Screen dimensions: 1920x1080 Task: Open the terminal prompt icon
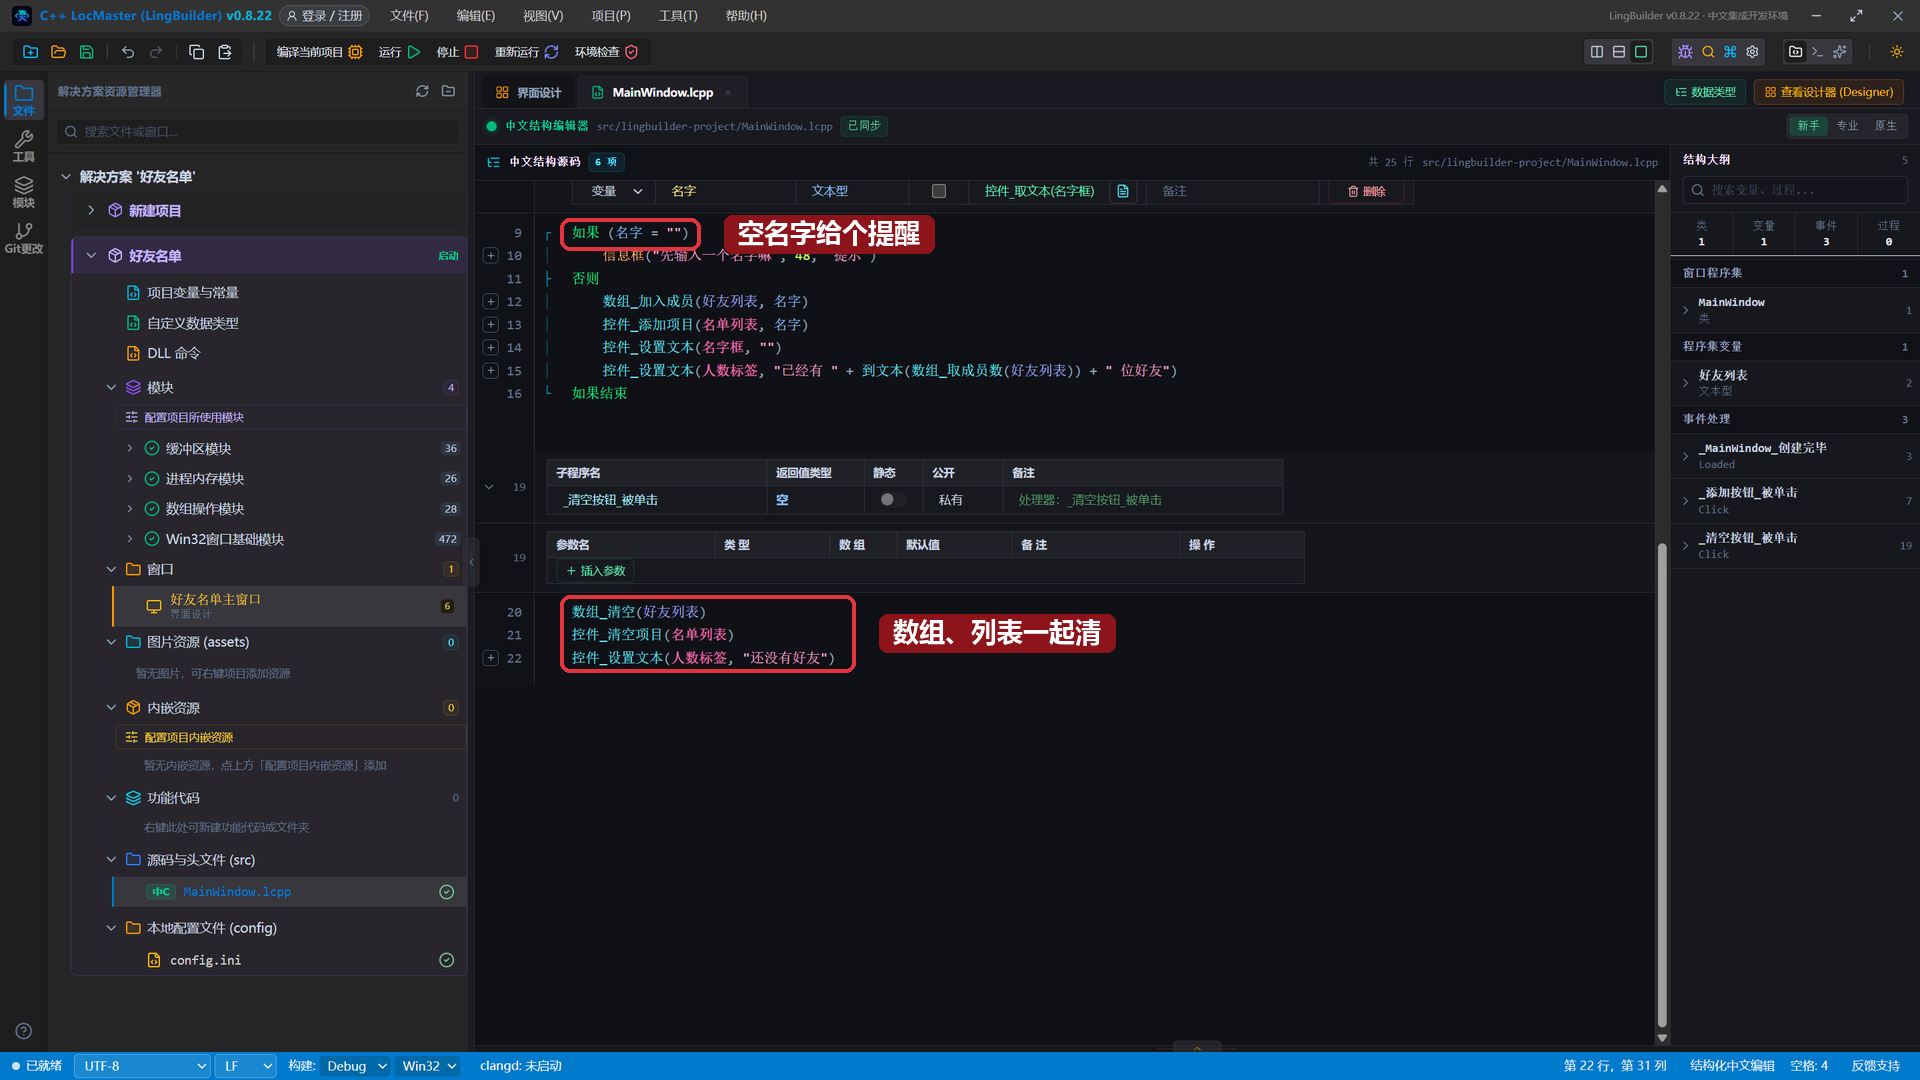click(x=1818, y=52)
